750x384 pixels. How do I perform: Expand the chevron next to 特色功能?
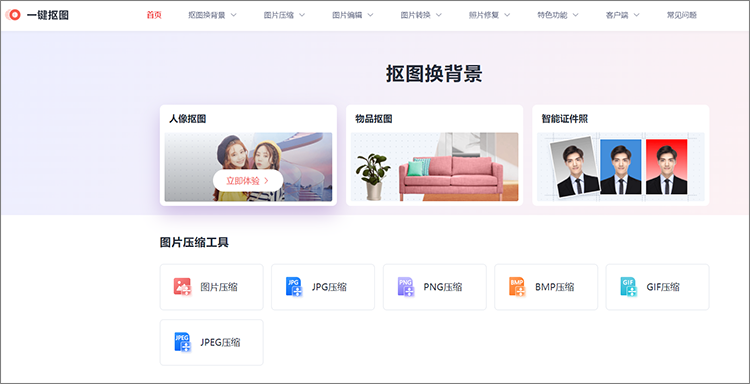(x=575, y=15)
